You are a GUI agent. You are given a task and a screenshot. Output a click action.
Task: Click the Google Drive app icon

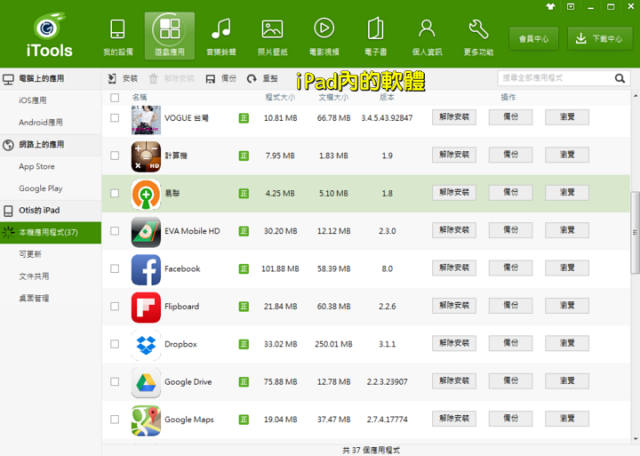click(146, 383)
